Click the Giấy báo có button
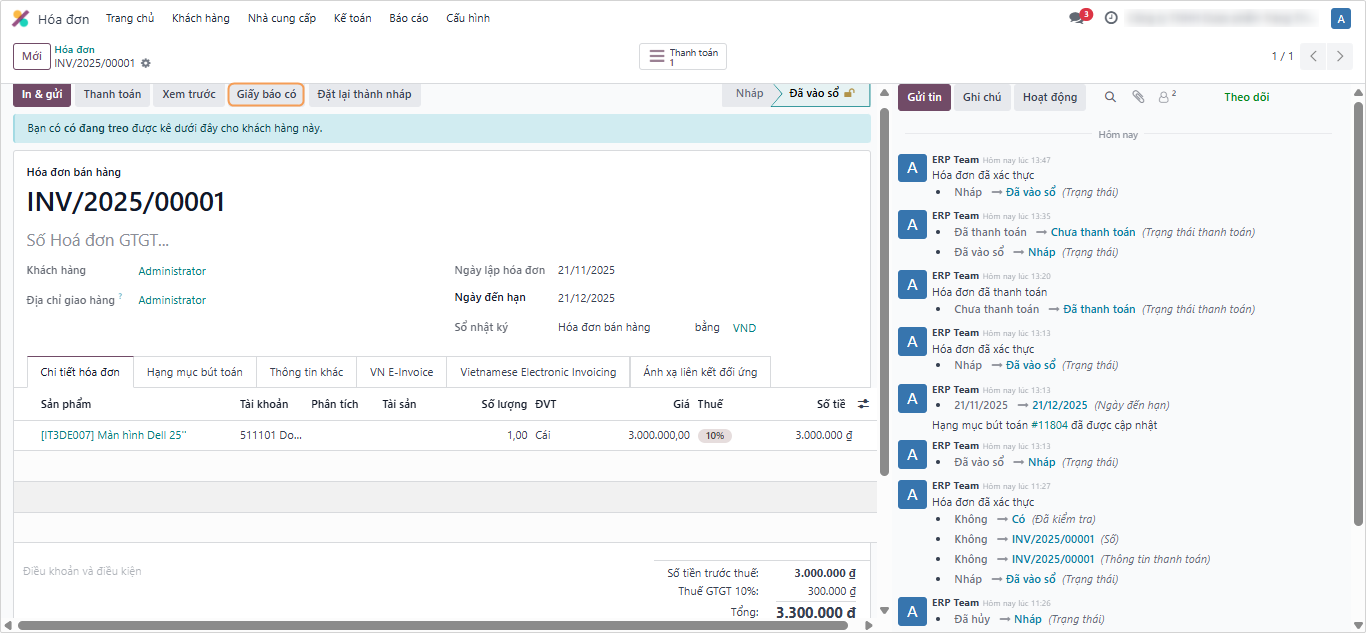Viewport: 1366px width, 633px height. coord(266,94)
